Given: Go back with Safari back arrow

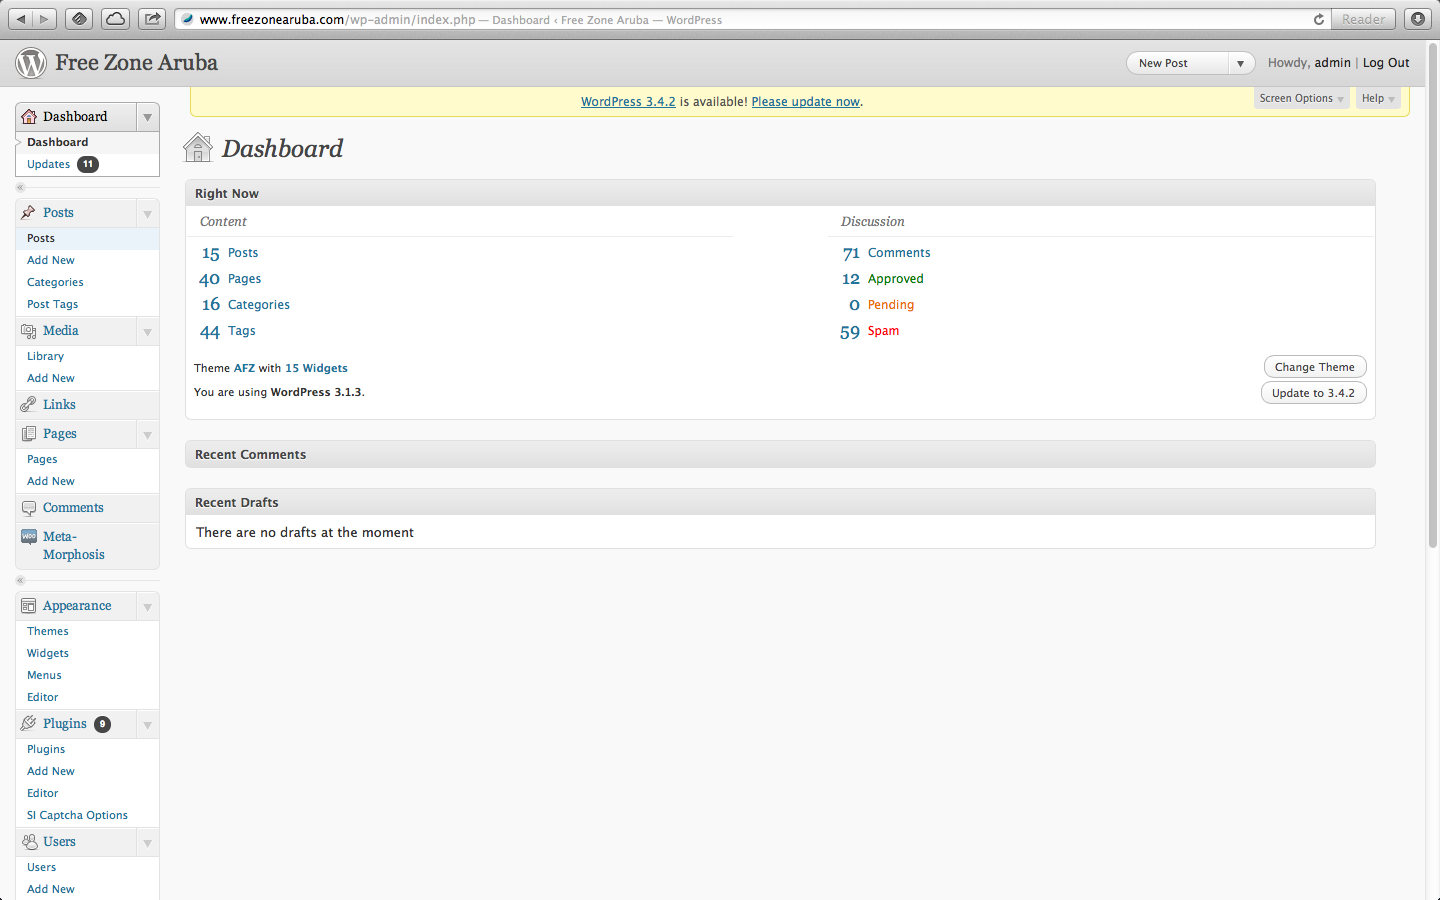Looking at the screenshot, I should click(x=21, y=19).
